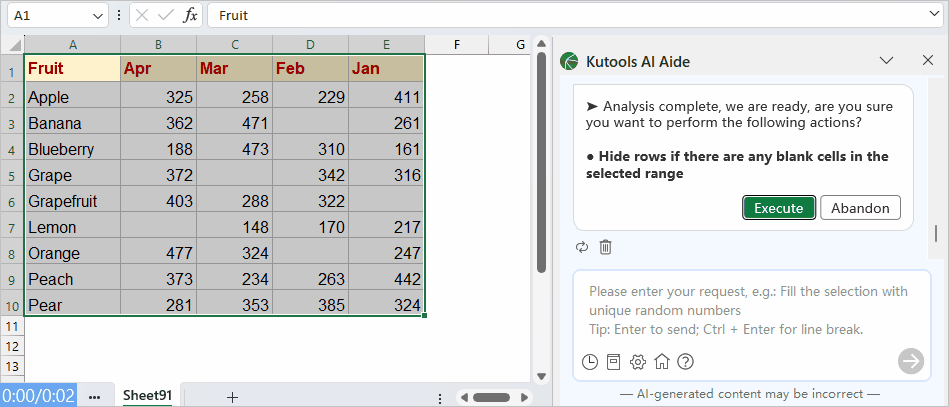This screenshot has height=407, width=949.
Task: Click the home icon in AI Aide
Action: coord(661,361)
